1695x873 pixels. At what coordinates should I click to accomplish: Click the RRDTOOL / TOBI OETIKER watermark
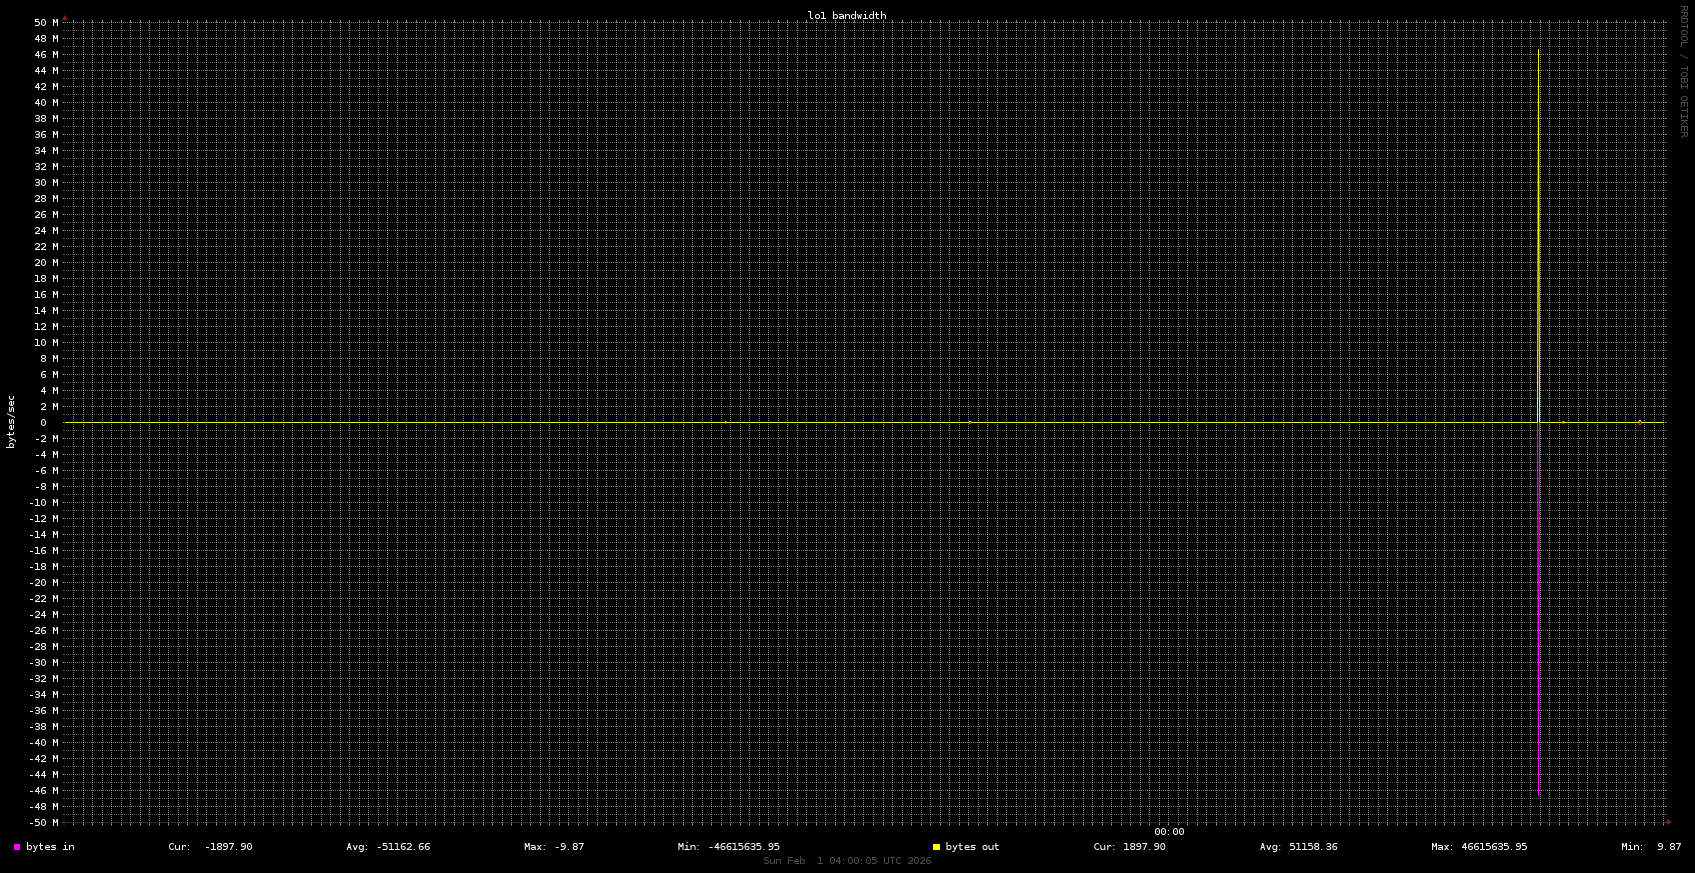(1683, 72)
